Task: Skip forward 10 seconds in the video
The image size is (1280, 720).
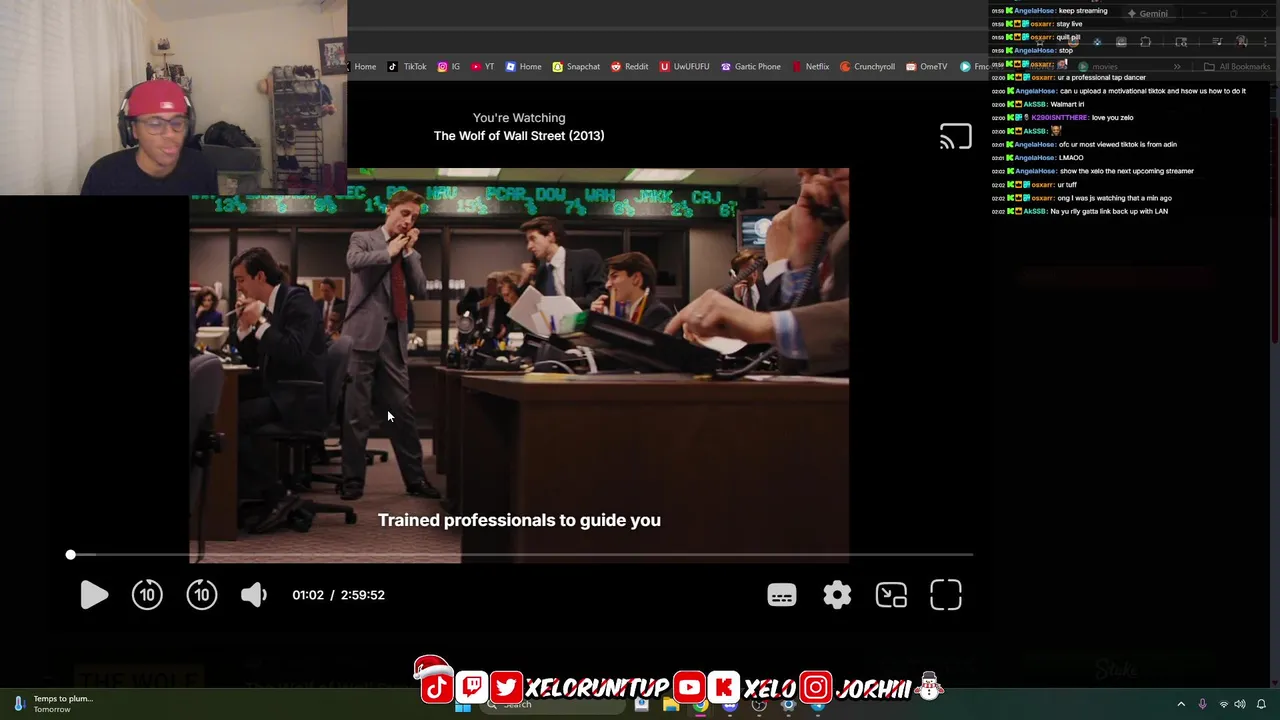Action: pos(201,595)
